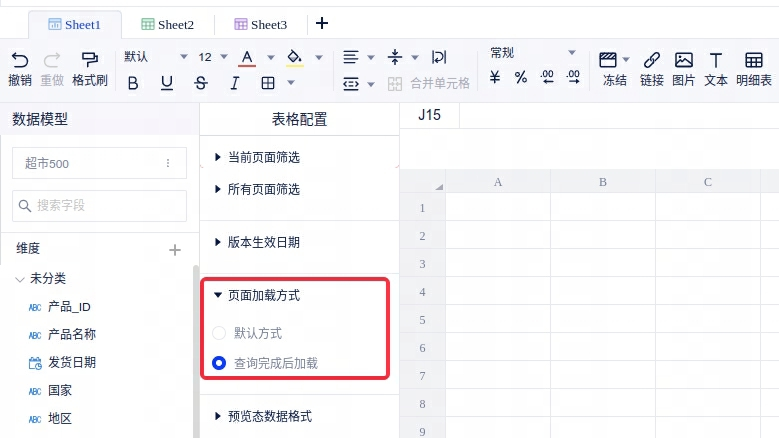Image resolution: width=779 pixels, height=438 pixels.
Task: Click the freeze panes (冻结) icon
Action: click(607, 60)
